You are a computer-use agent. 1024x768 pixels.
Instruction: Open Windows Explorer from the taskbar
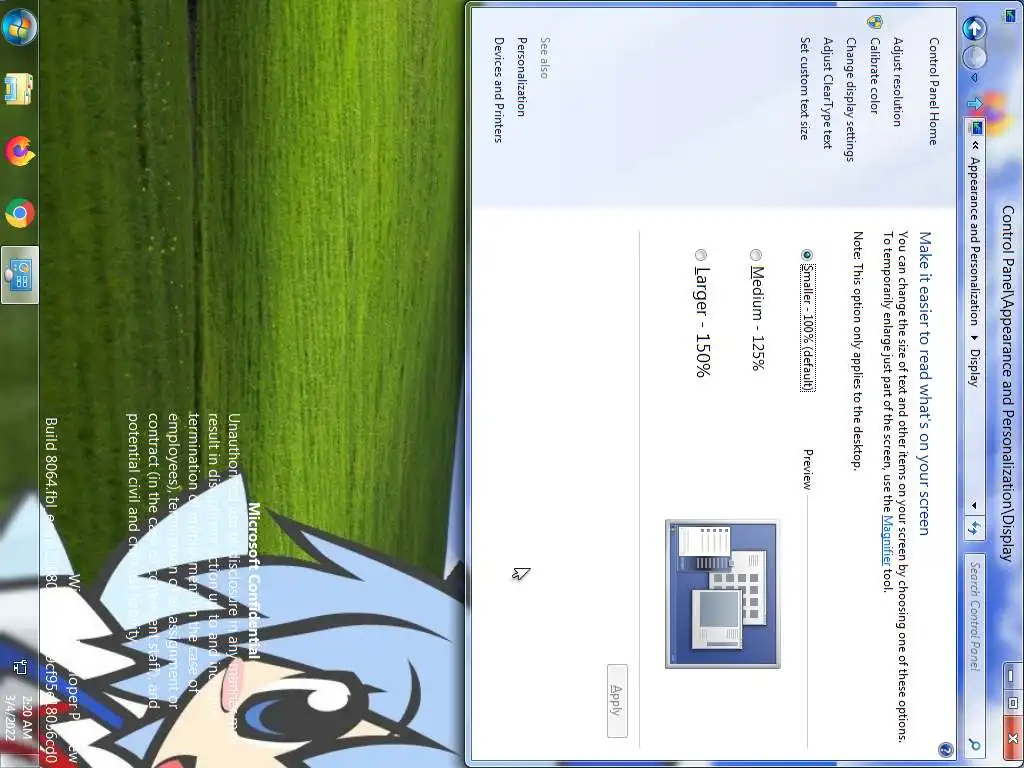[19, 89]
